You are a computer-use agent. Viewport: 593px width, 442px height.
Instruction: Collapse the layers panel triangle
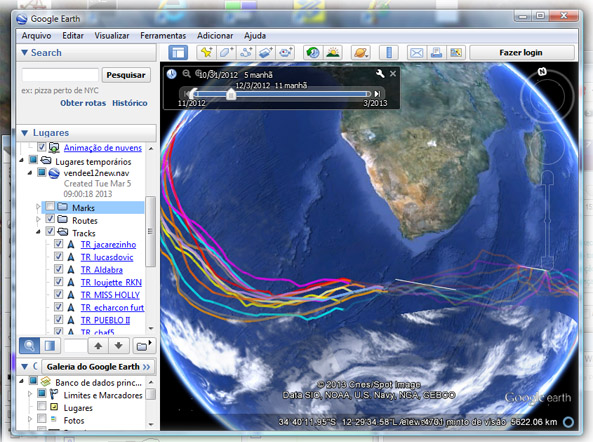click(x=25, y=366)
